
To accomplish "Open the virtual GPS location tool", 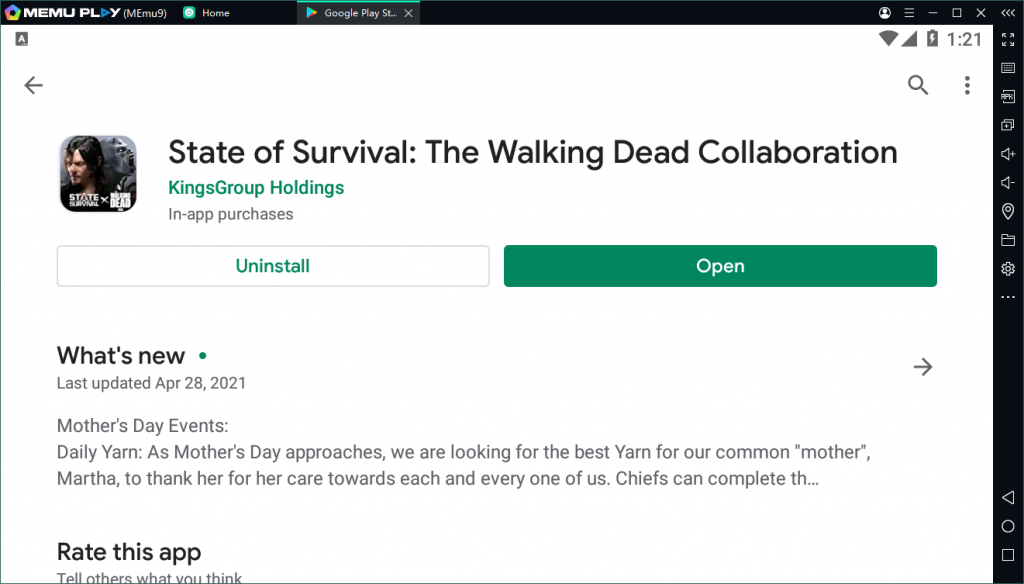I will 1008,211.
